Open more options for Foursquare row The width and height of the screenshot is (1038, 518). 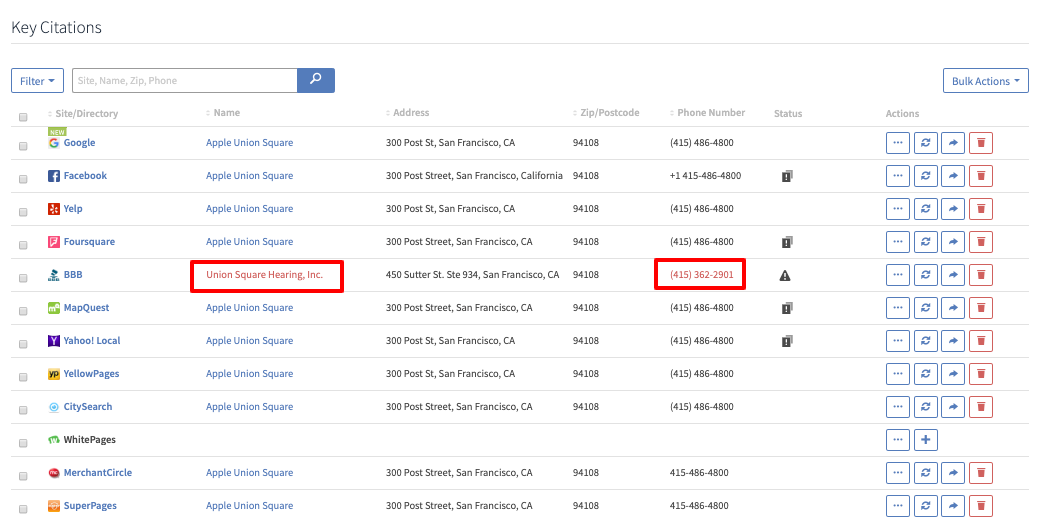[x=898, y=242]
